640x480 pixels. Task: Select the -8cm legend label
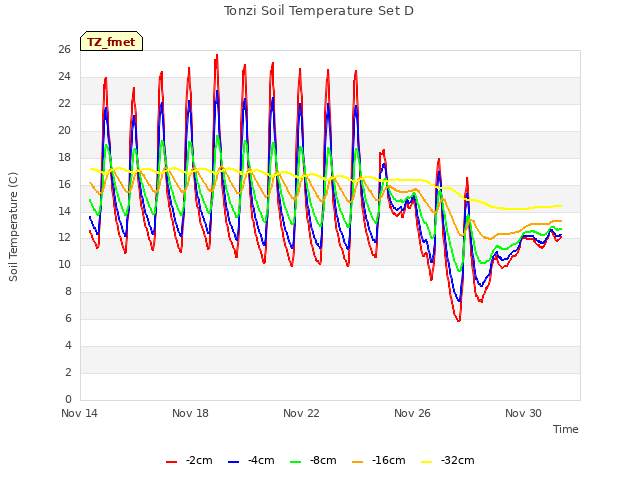pyautogui.click(x=323, y=460)
